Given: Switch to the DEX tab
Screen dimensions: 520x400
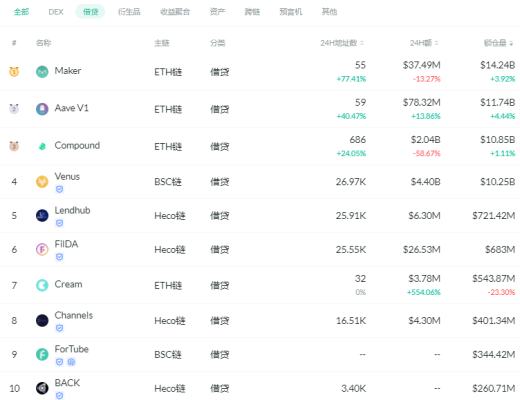Looking at the screenshot, I should tap(56, 12).
